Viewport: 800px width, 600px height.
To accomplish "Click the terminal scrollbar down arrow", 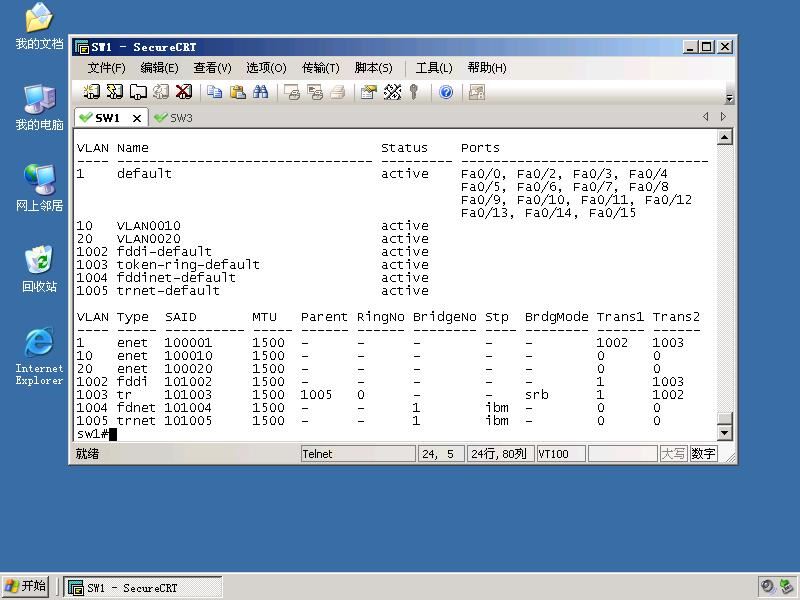I will click(724, 433).
